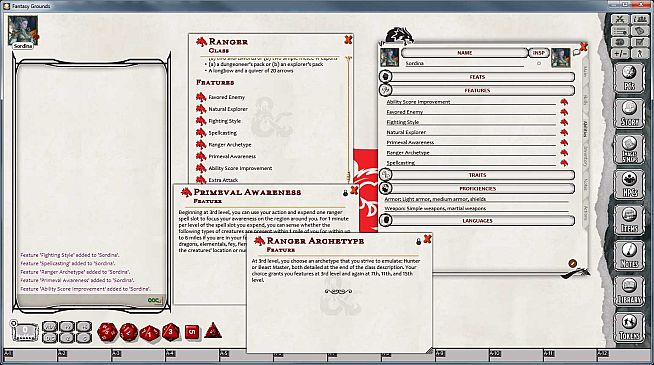Switch to the Skills tab of character sheet
The height and width of the screenshot is (365, 654).
coord(585,100)
